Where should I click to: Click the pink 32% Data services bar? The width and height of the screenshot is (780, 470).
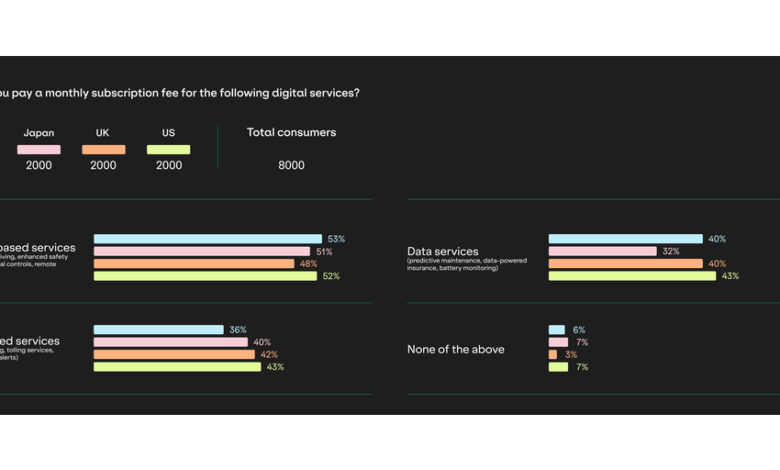point(602,252)
